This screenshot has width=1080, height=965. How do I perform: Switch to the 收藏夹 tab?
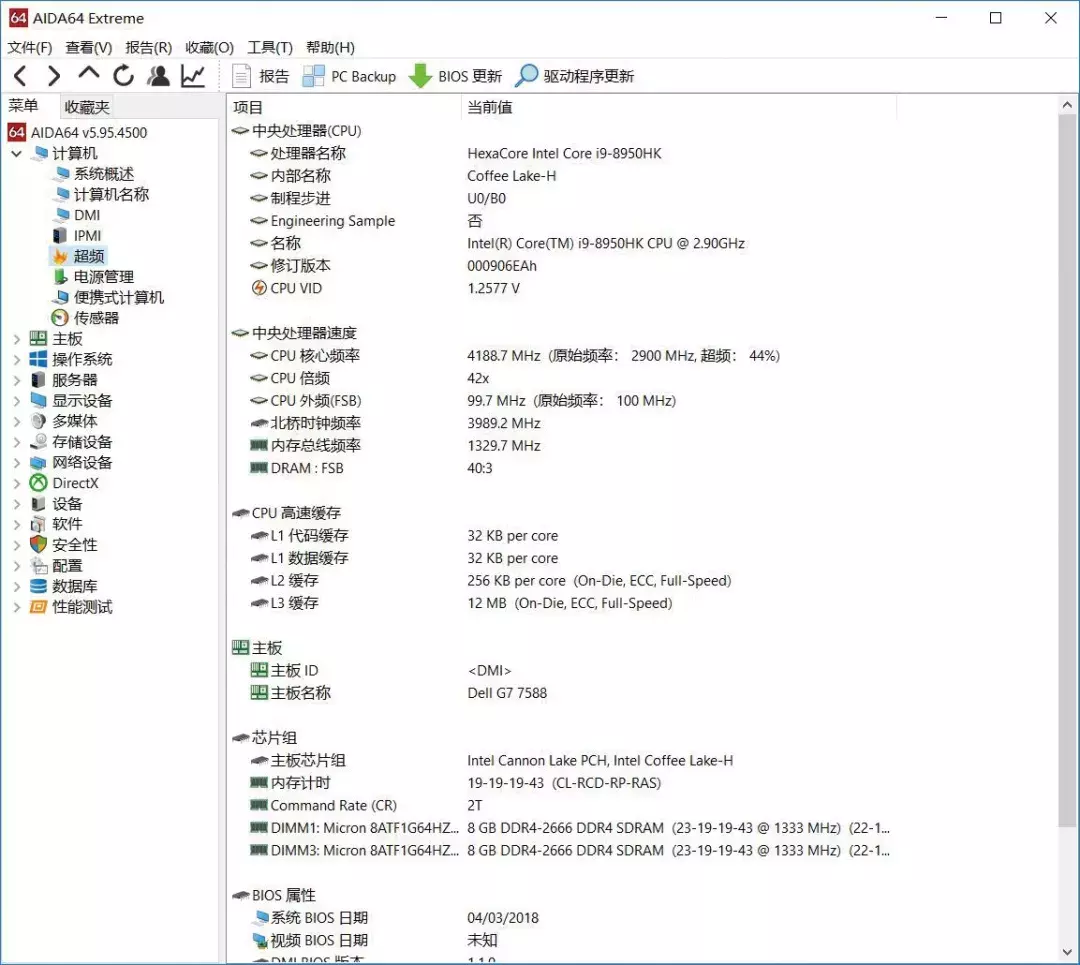coord(87,107)
